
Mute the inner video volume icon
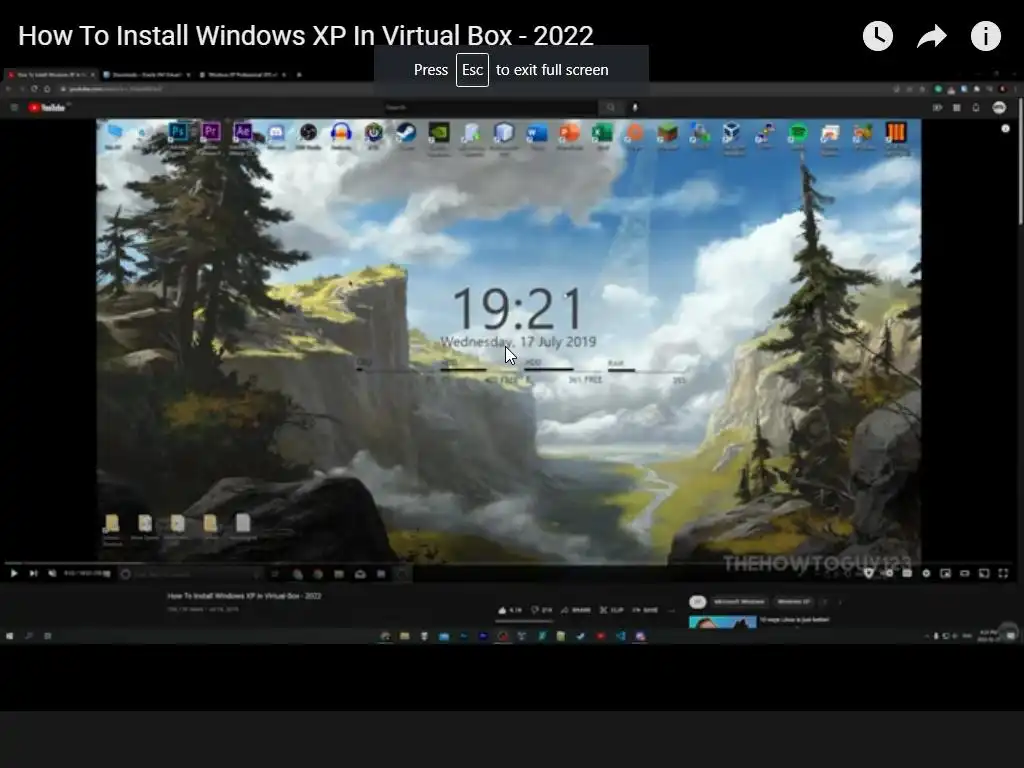click(x=52, y=573)
